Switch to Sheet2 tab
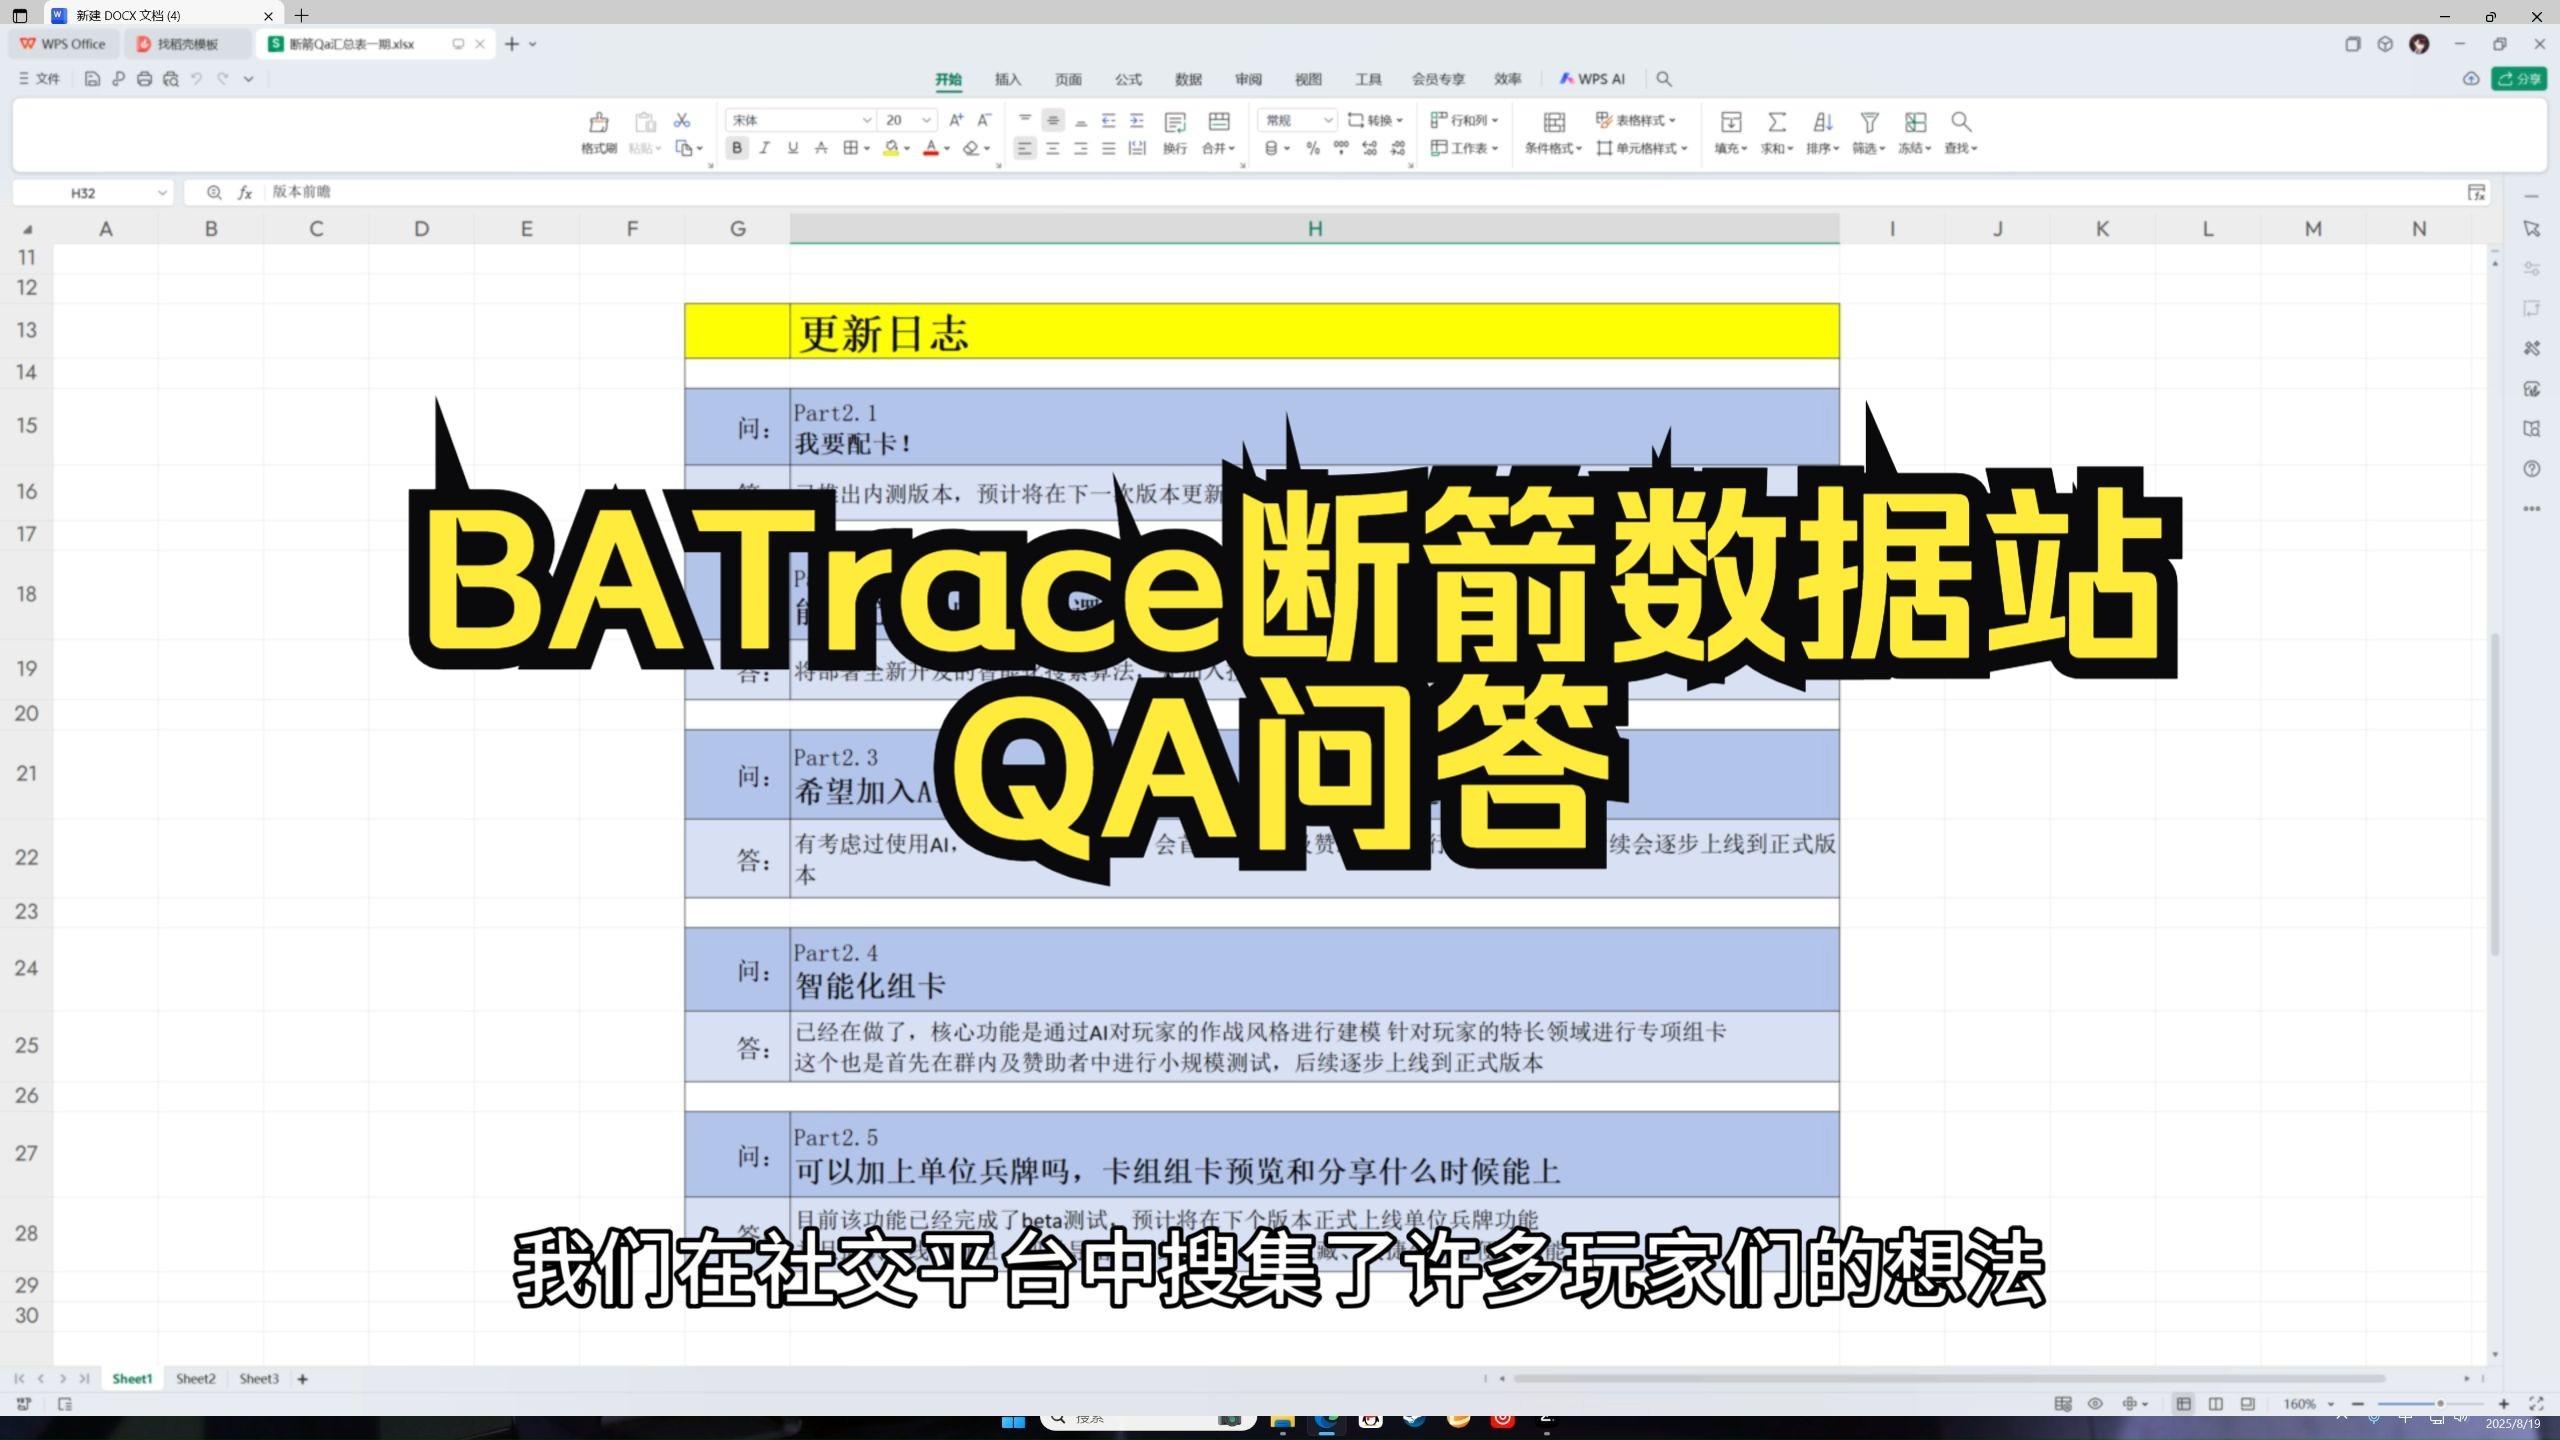The image size is (2560, 1440). pos(196,1378)
